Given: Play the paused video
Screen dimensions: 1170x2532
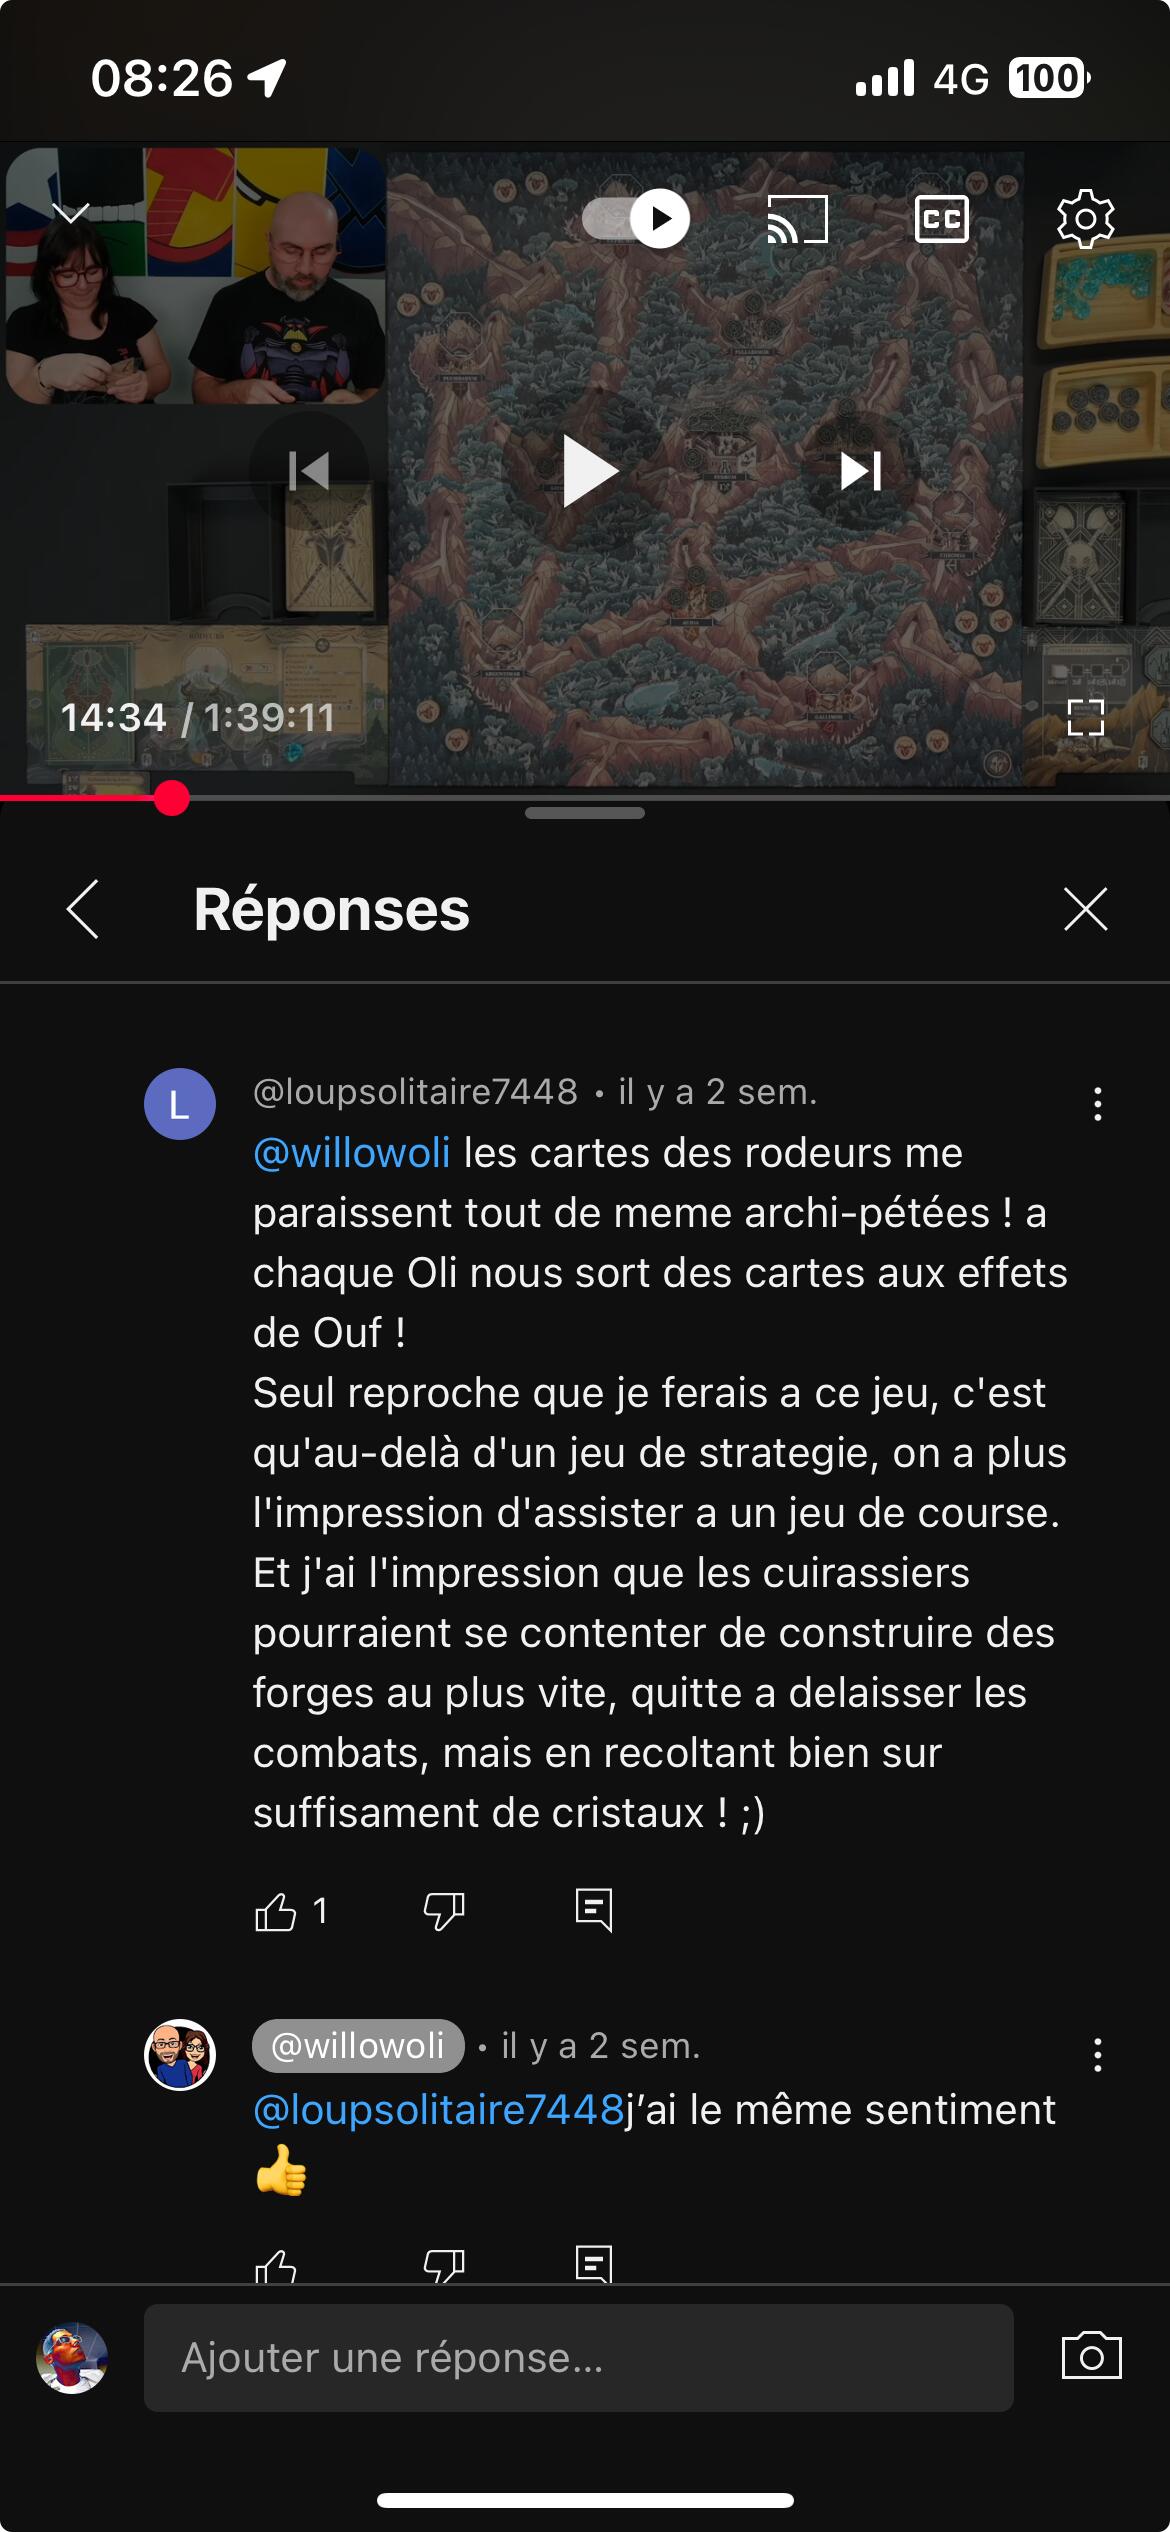Looking at the screenshot, I should [x=586, y=471].
